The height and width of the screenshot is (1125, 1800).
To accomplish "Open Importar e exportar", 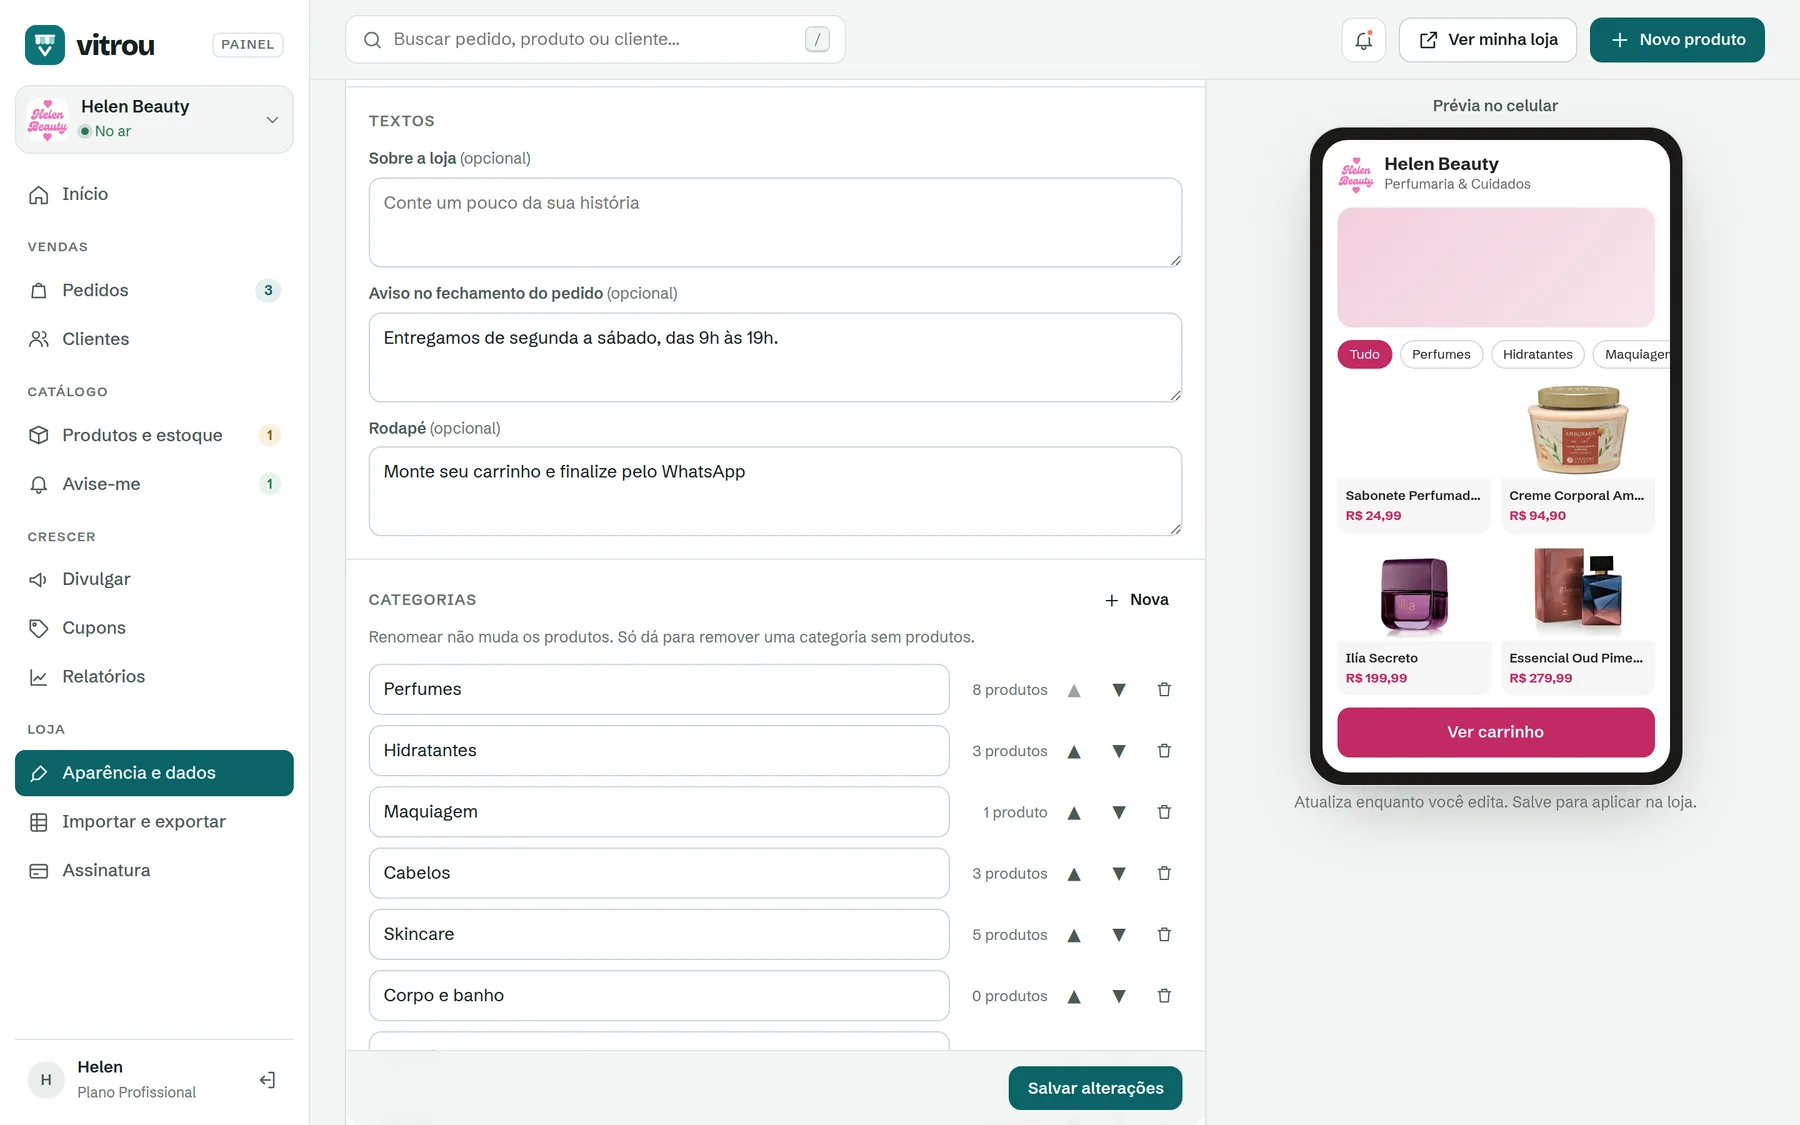I will click(154, 822).
